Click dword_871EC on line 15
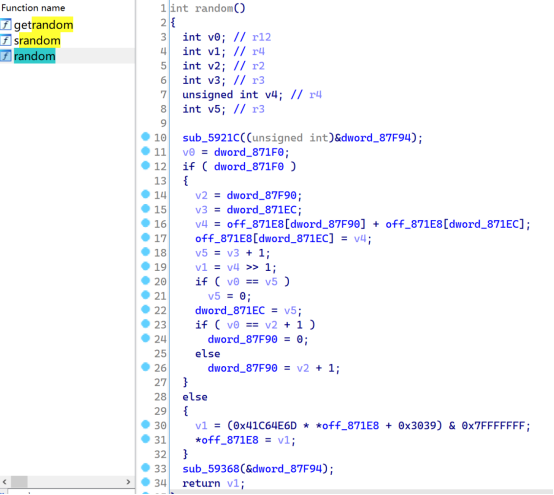Screen dimensions: 554x495 (x=263, y=210)
